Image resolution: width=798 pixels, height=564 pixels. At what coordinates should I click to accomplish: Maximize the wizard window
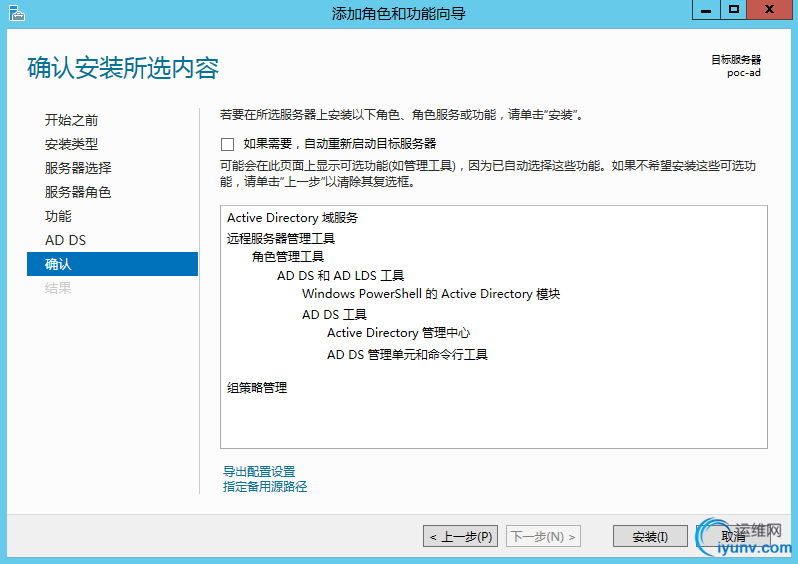pos(733,10)
